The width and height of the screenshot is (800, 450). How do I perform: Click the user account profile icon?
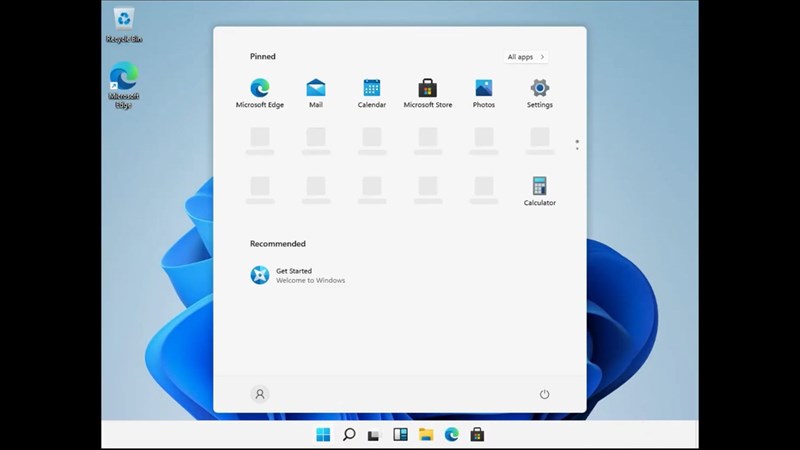[x=260, y=394]
